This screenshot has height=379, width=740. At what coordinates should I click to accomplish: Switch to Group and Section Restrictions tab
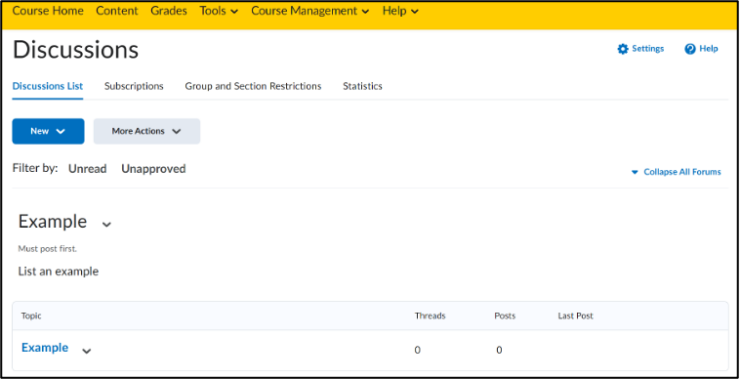click(253, 86)
